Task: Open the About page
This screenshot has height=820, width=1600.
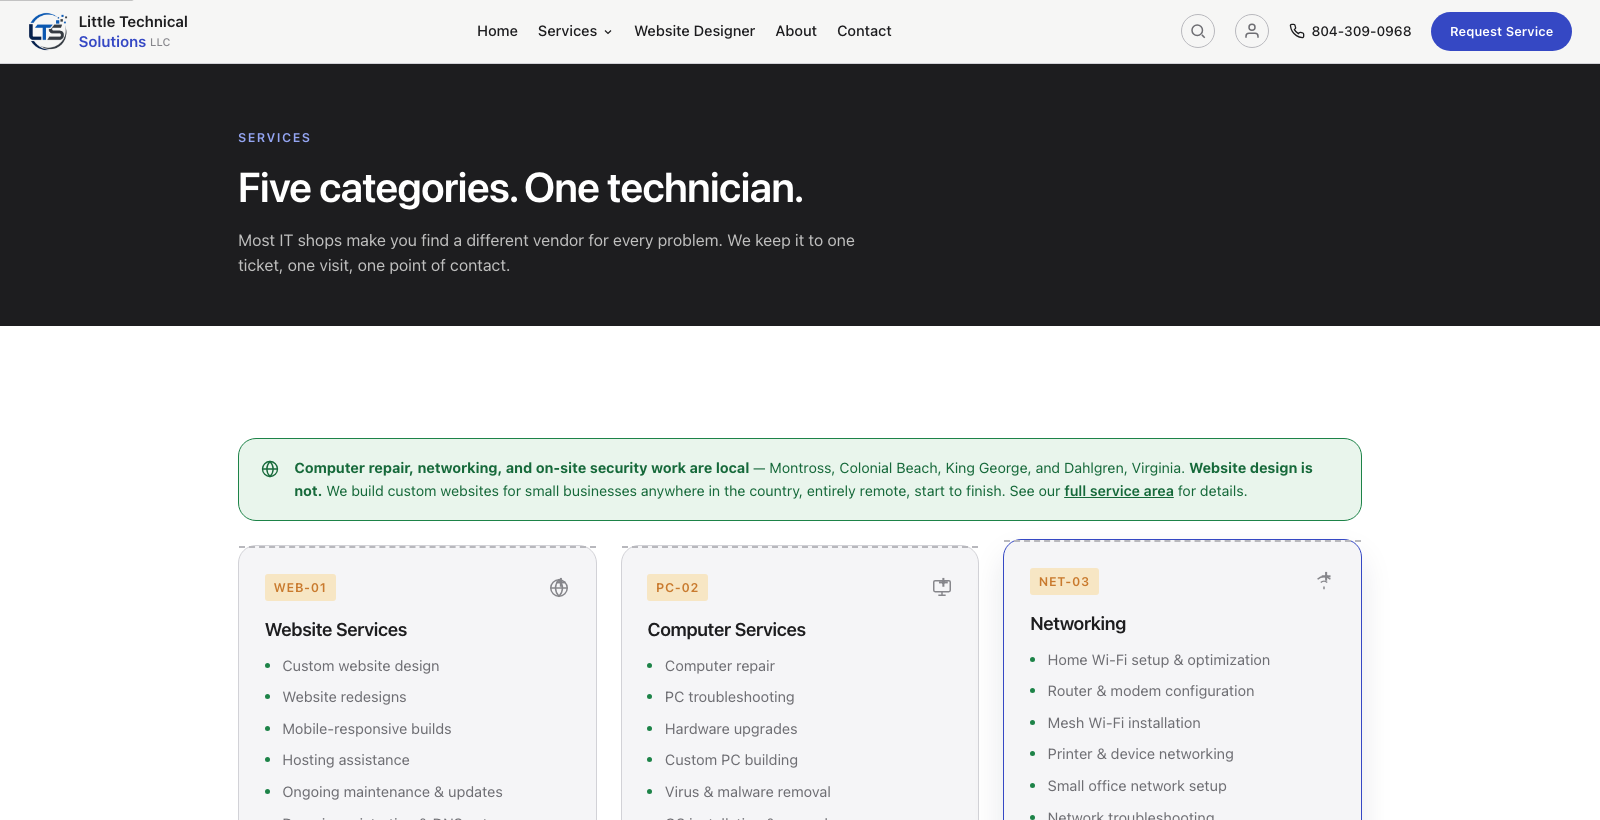Action: (x=796, y=31)
